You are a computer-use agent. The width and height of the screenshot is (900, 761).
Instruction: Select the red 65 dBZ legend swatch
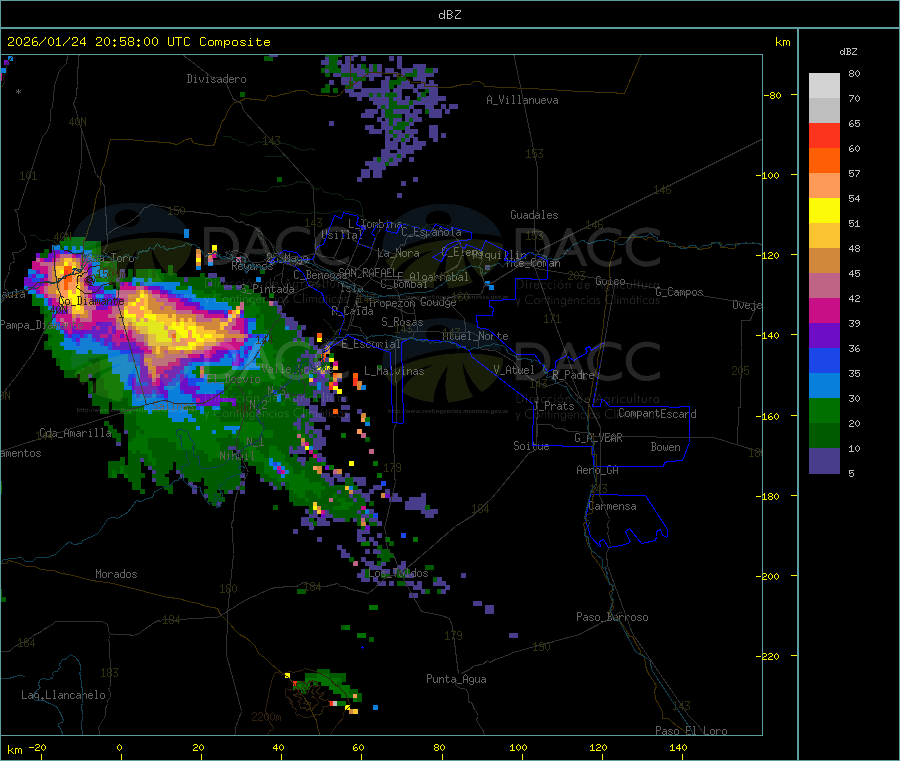[x=824, y=136]
